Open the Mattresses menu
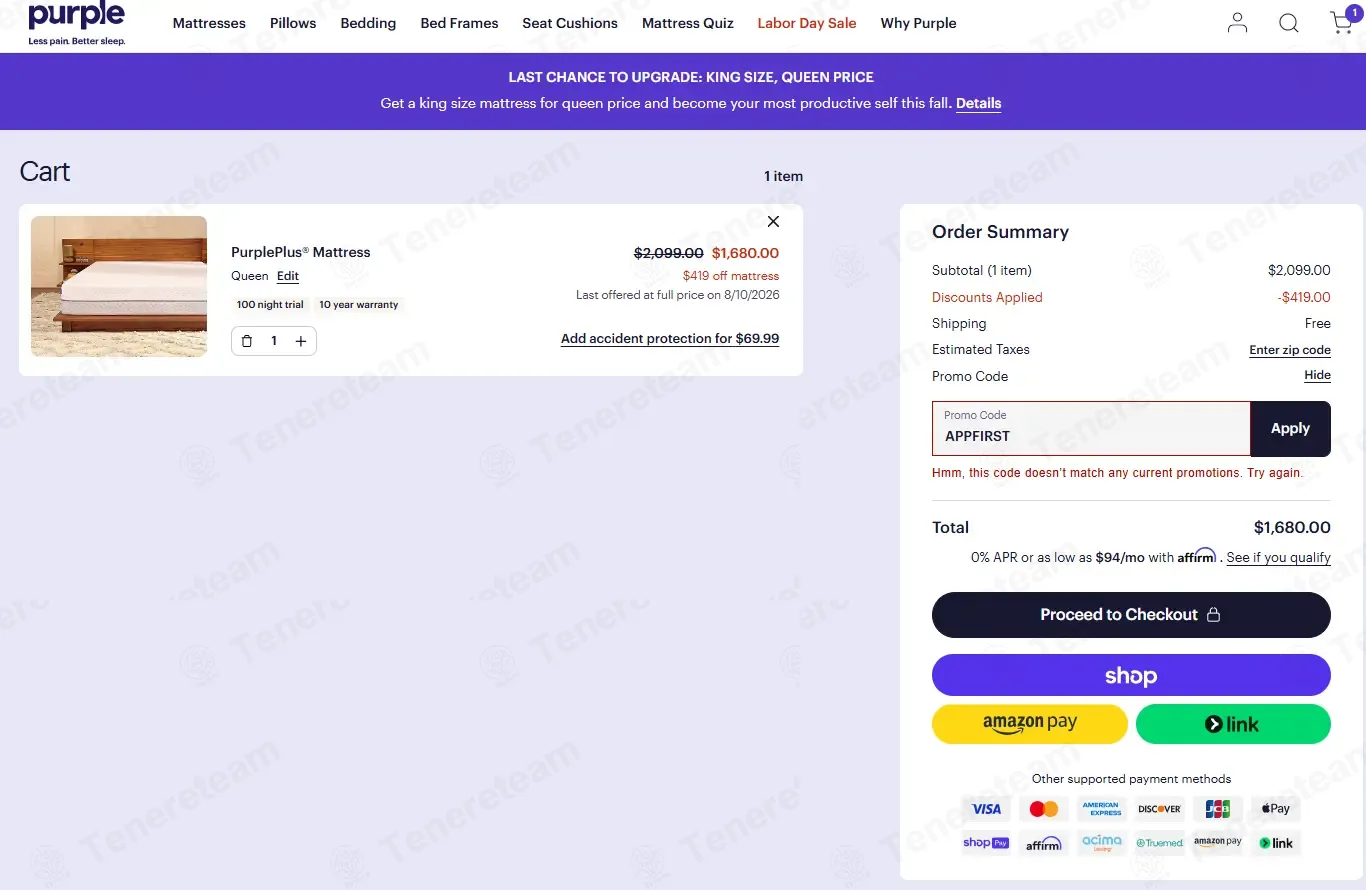Viewport: 1366px width, 890px height. pos(209,23)
